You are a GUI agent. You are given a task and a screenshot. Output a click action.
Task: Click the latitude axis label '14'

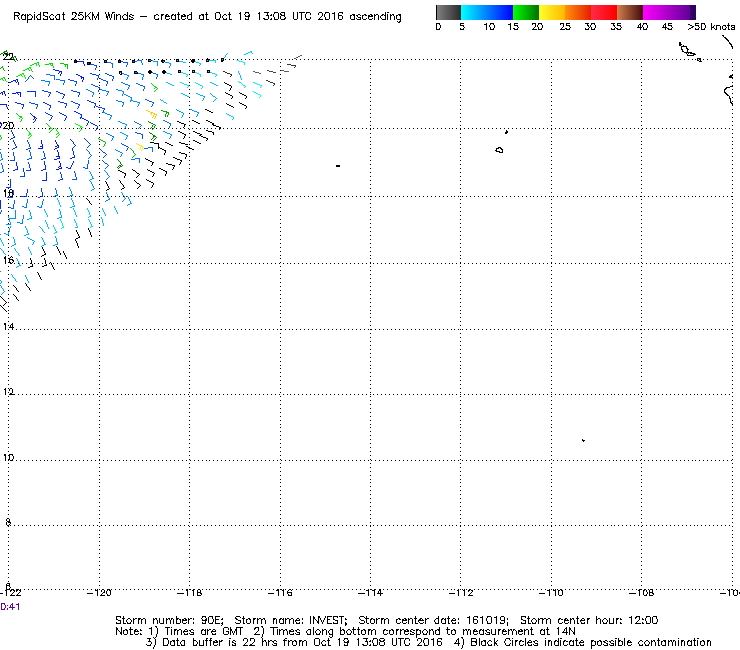coord(8,327)
